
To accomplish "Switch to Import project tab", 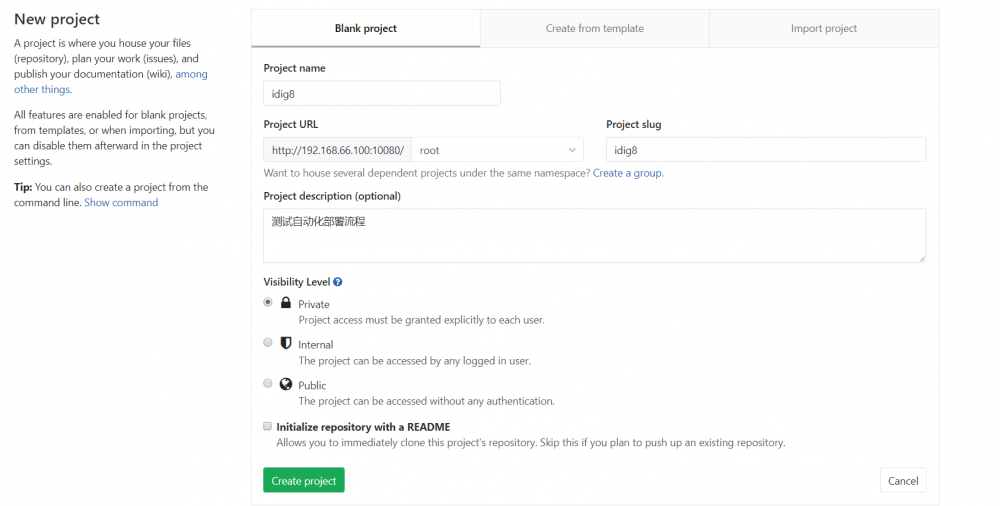I will (x=823, y=28).
